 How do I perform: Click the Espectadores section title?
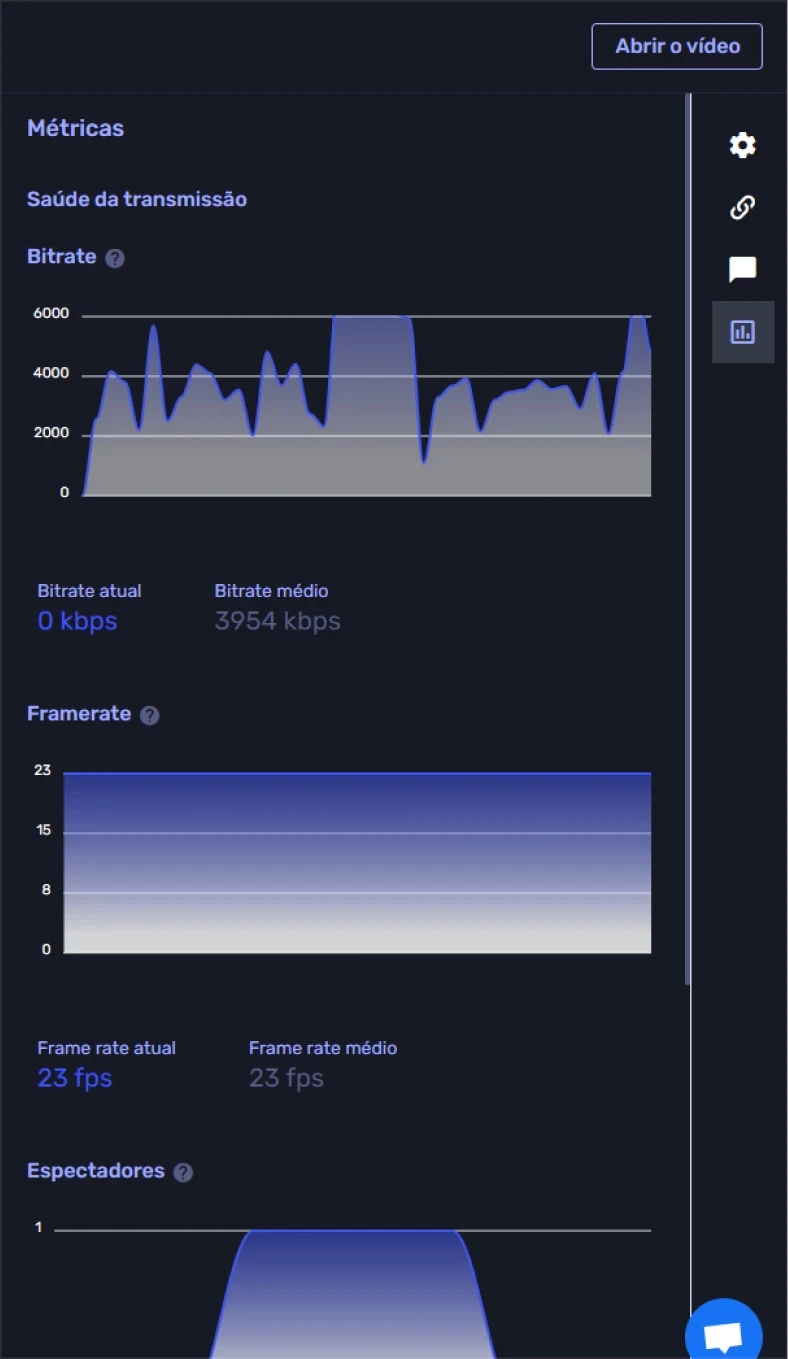(x=96, y=1171)
